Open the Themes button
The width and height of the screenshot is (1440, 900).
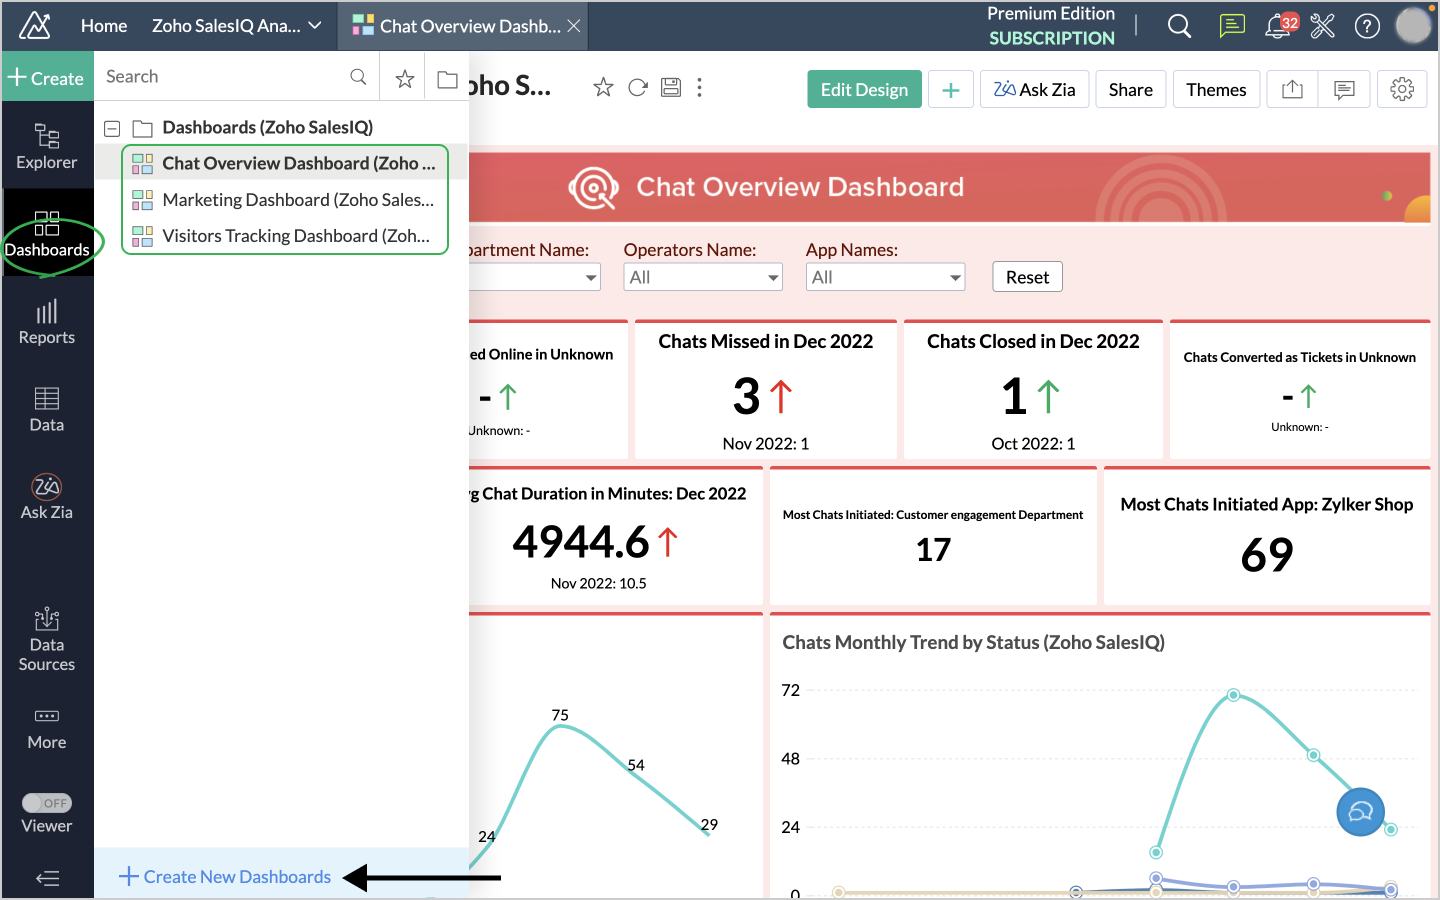(x=1216, y=89)
